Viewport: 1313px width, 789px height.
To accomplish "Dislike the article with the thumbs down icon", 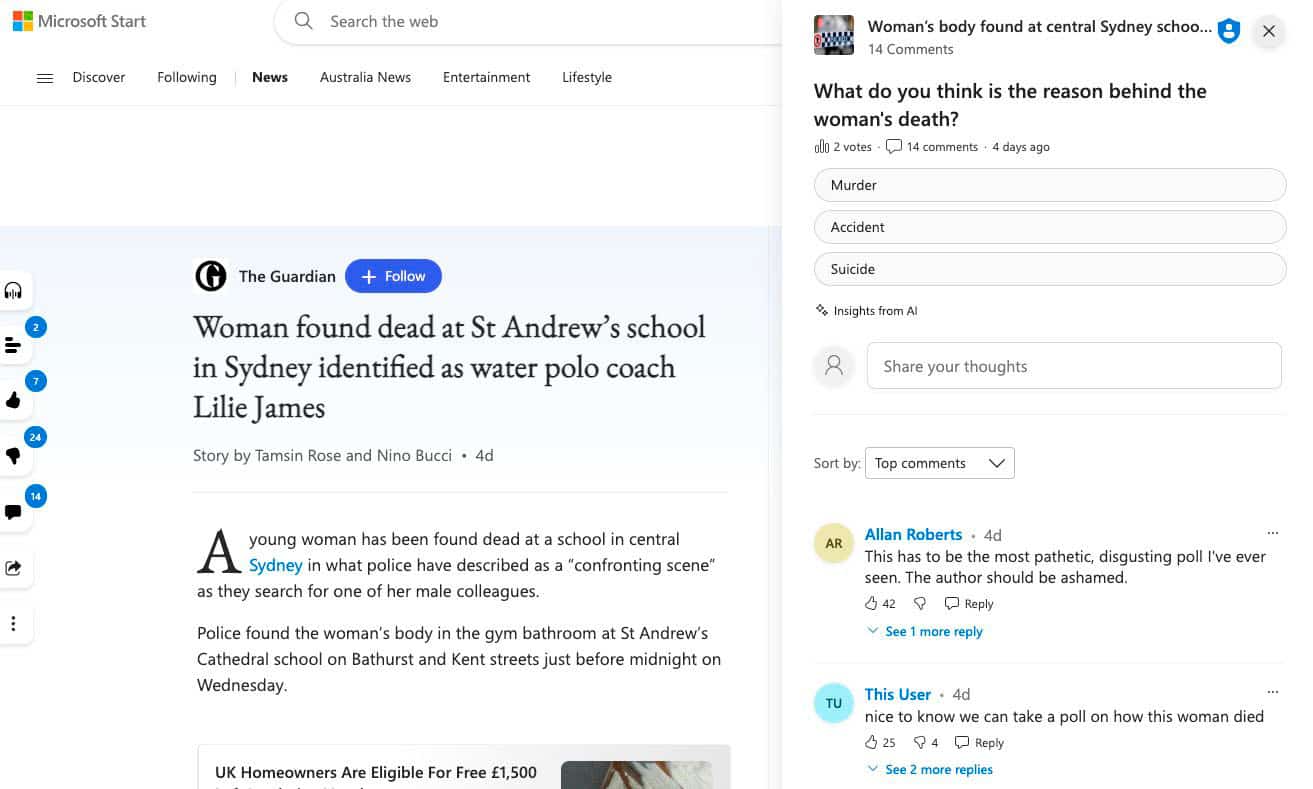I will (14, 456).
